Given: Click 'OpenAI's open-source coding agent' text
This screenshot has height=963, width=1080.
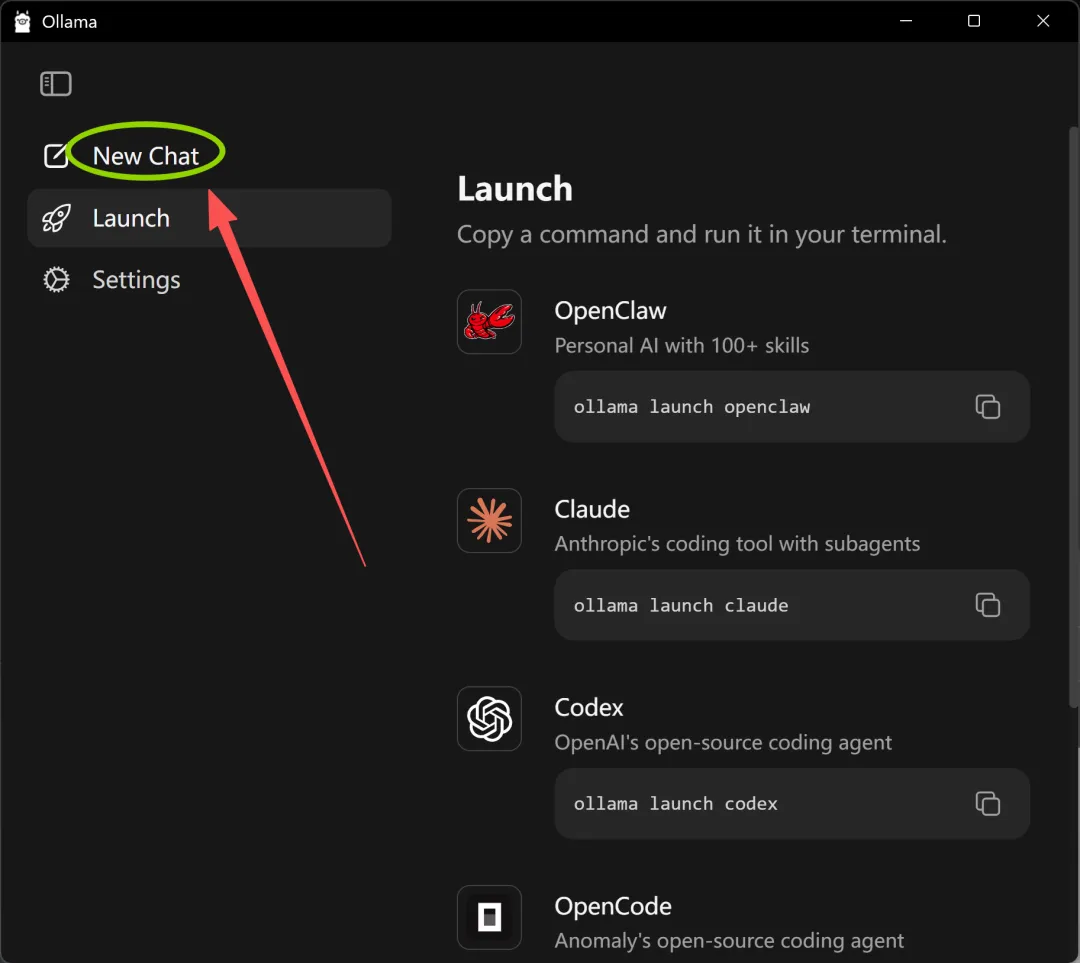Looking at the screenshot, I should click(x=723, y=742).
